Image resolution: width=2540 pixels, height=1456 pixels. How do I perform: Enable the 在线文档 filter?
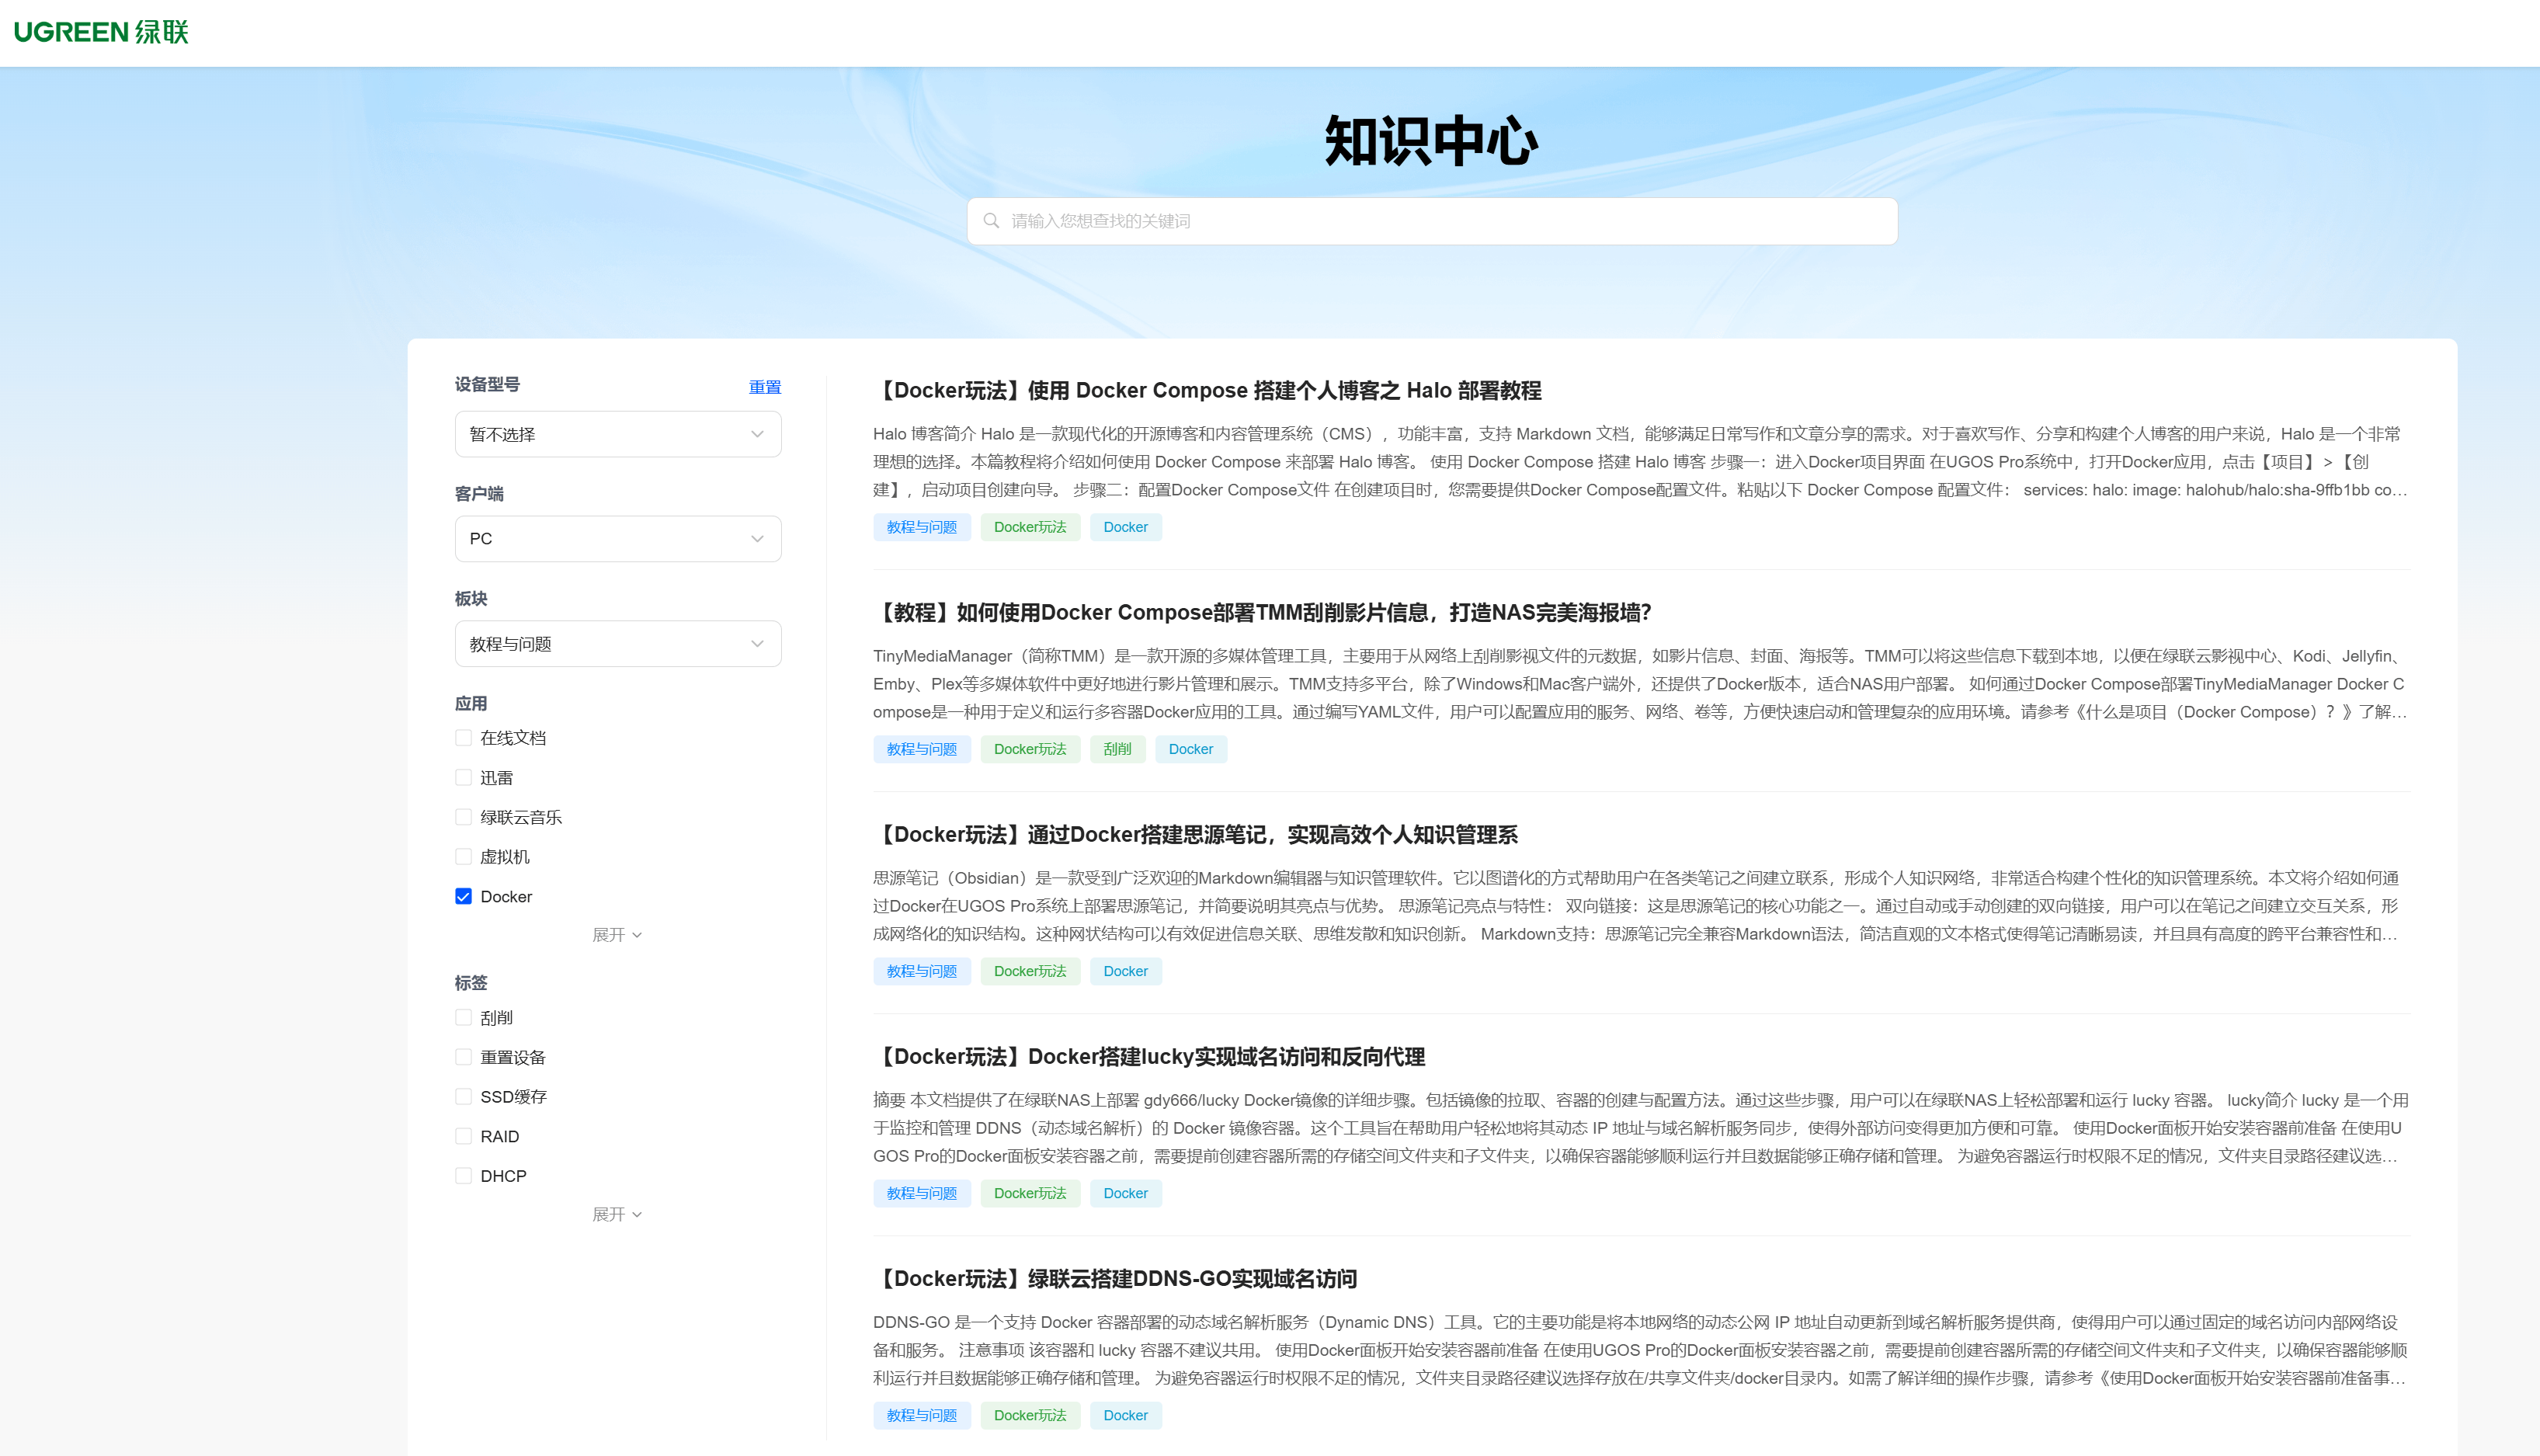tap(464, 737)
